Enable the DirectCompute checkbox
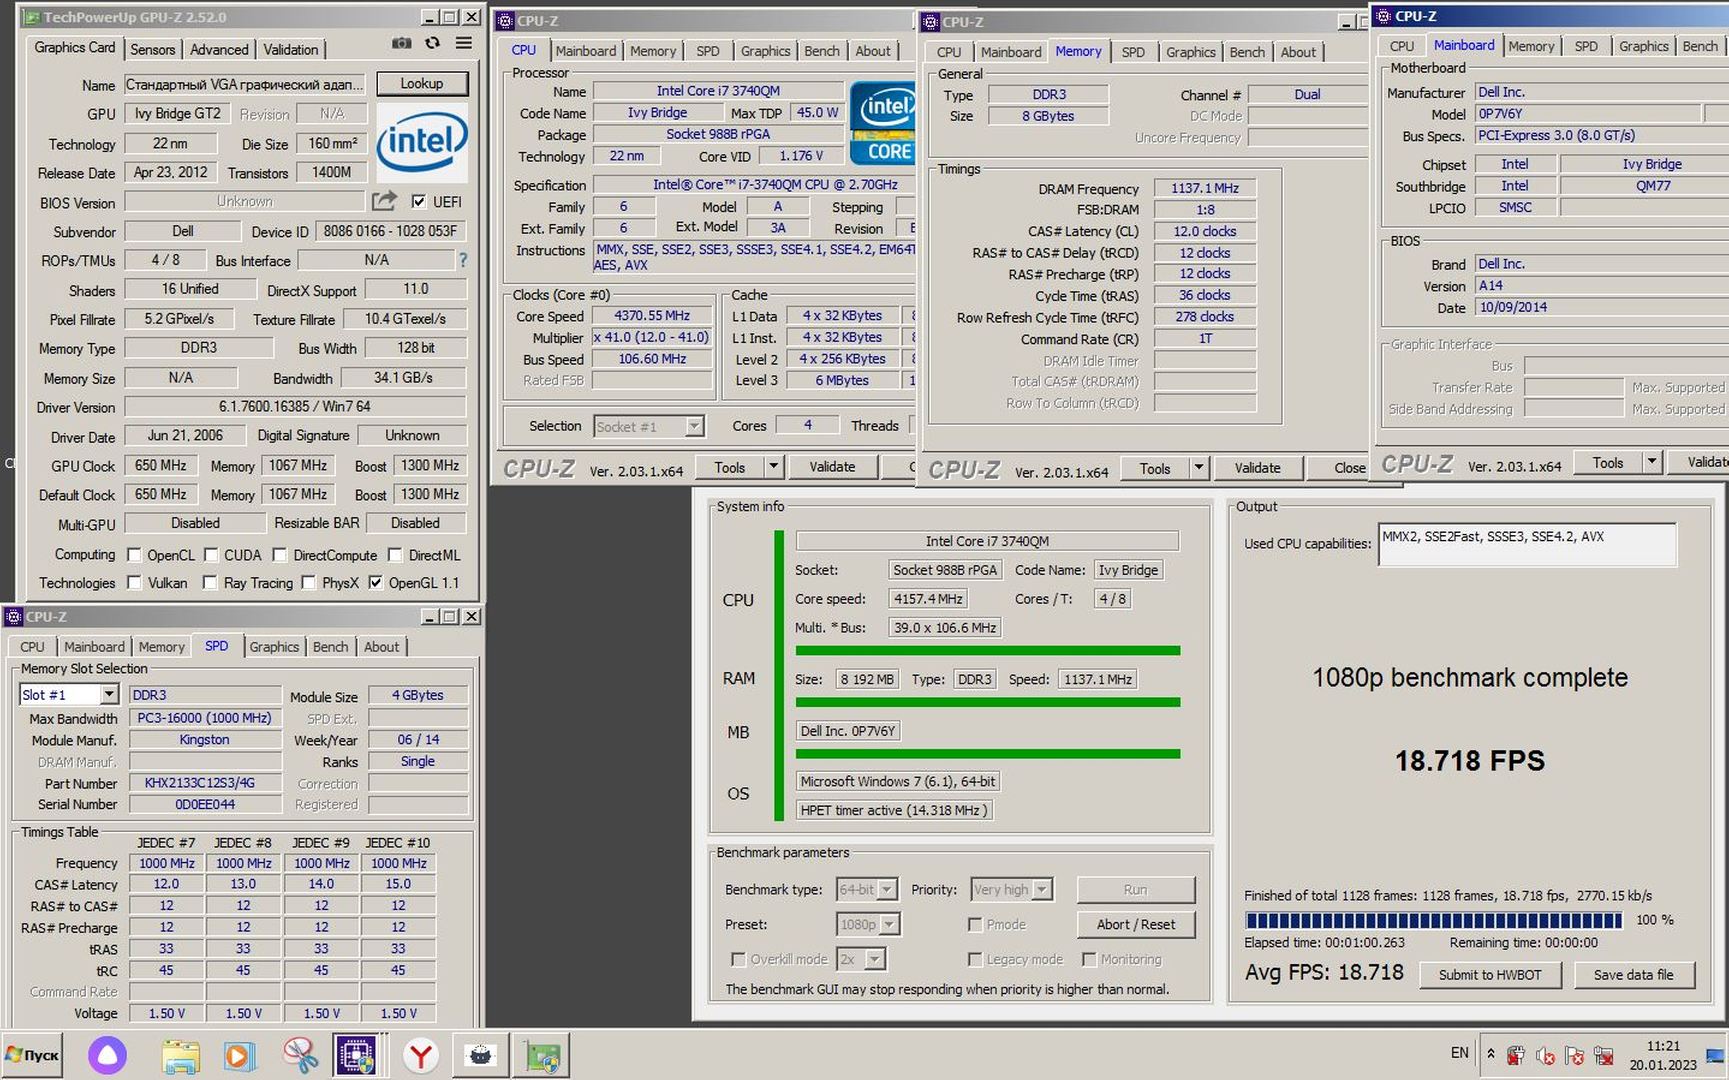Image resolution: width=1729 pixels, height=1080 pixels. (x=280, y=555)
